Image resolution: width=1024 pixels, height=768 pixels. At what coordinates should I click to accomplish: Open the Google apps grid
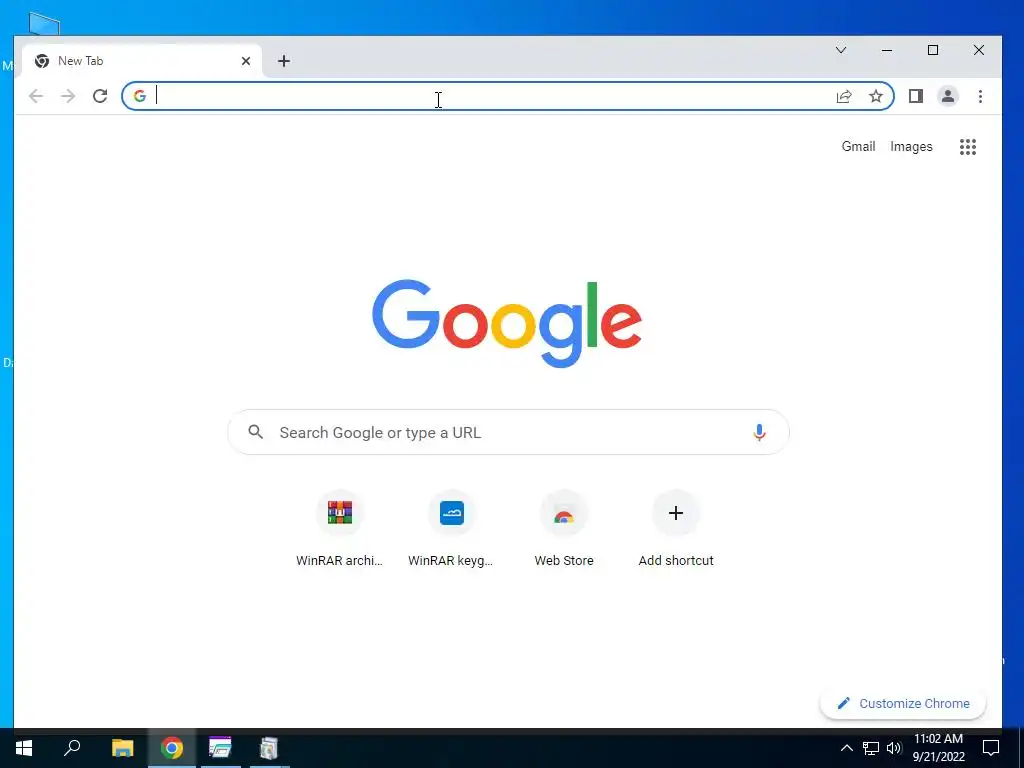968,147
